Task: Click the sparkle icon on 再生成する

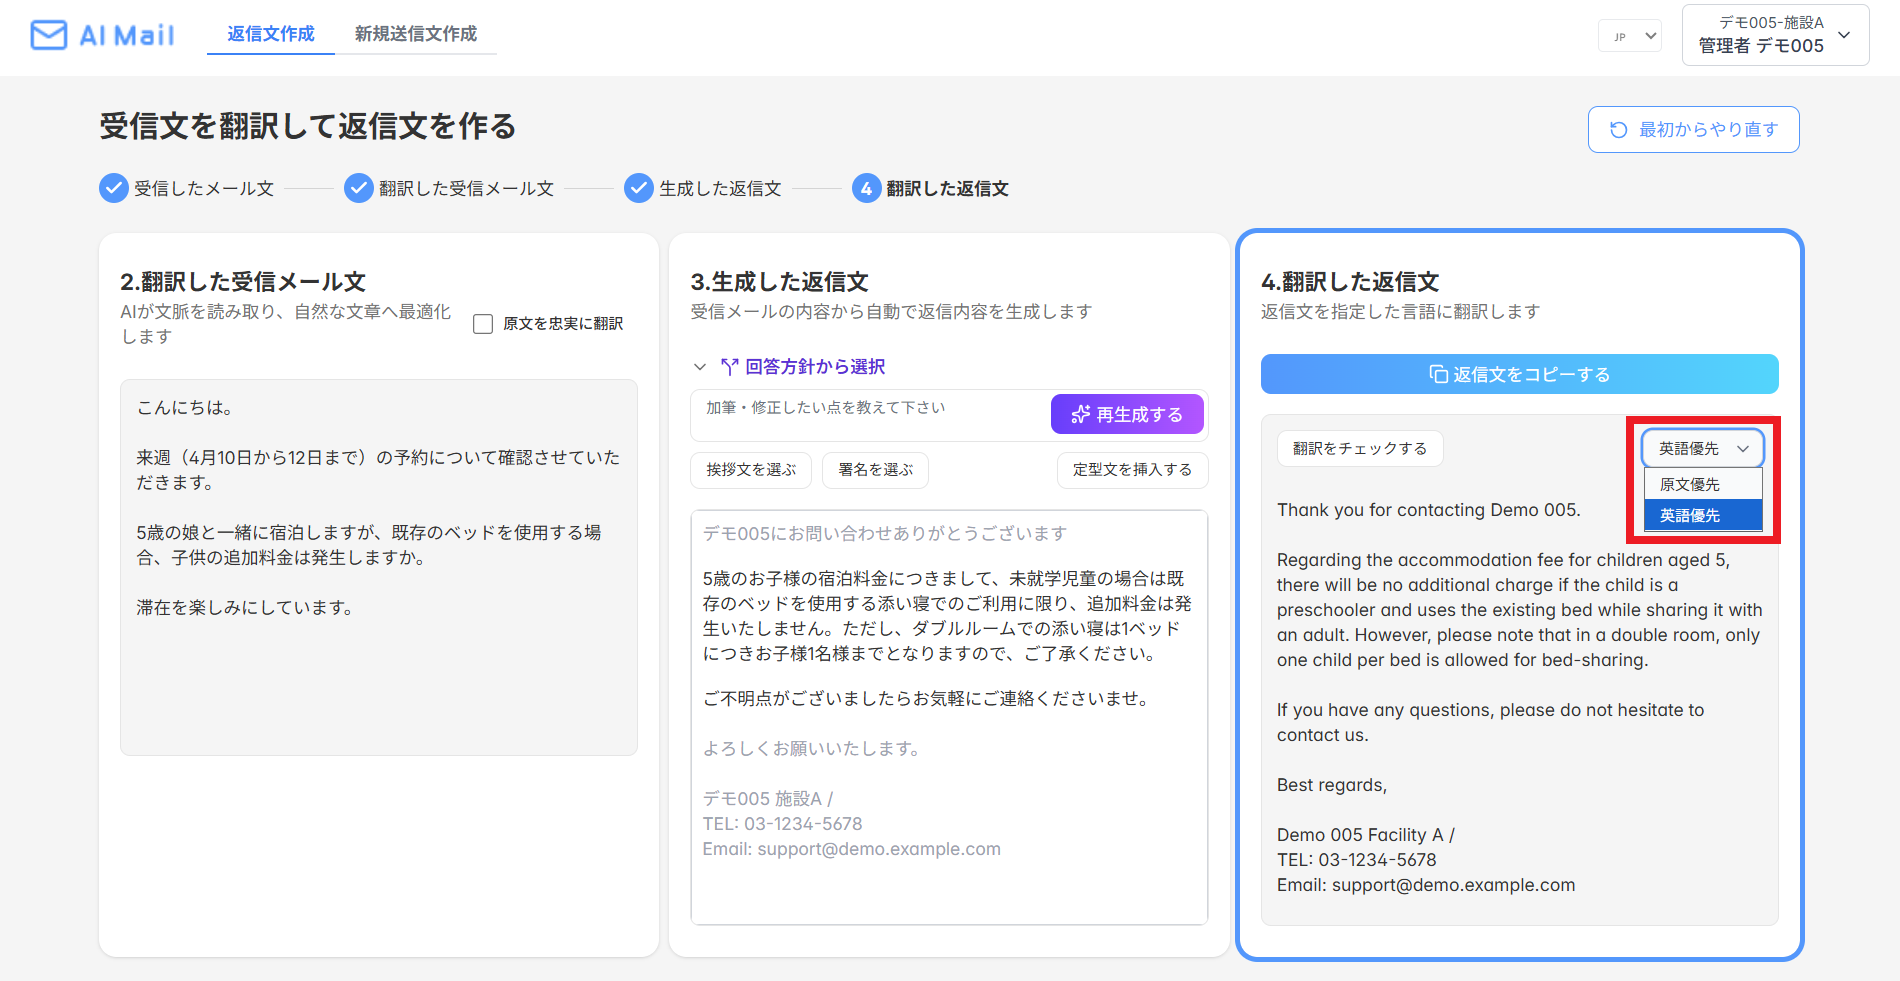Action: coord(1080,414)
